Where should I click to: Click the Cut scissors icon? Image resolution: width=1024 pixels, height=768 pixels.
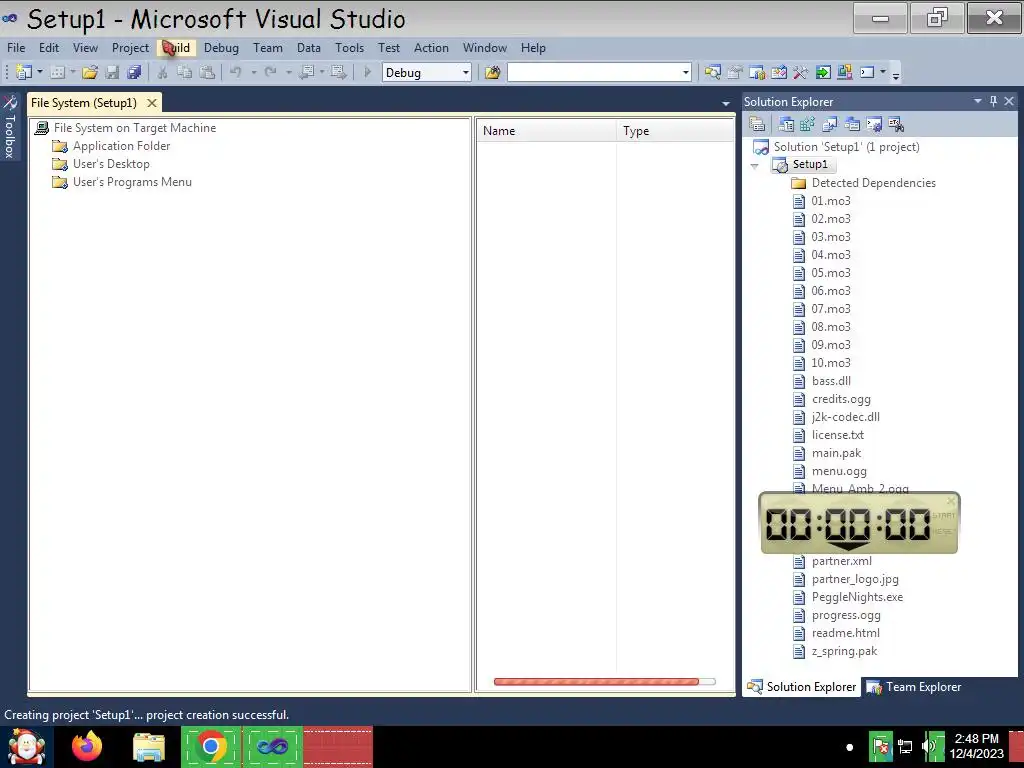tap(162, 72)
